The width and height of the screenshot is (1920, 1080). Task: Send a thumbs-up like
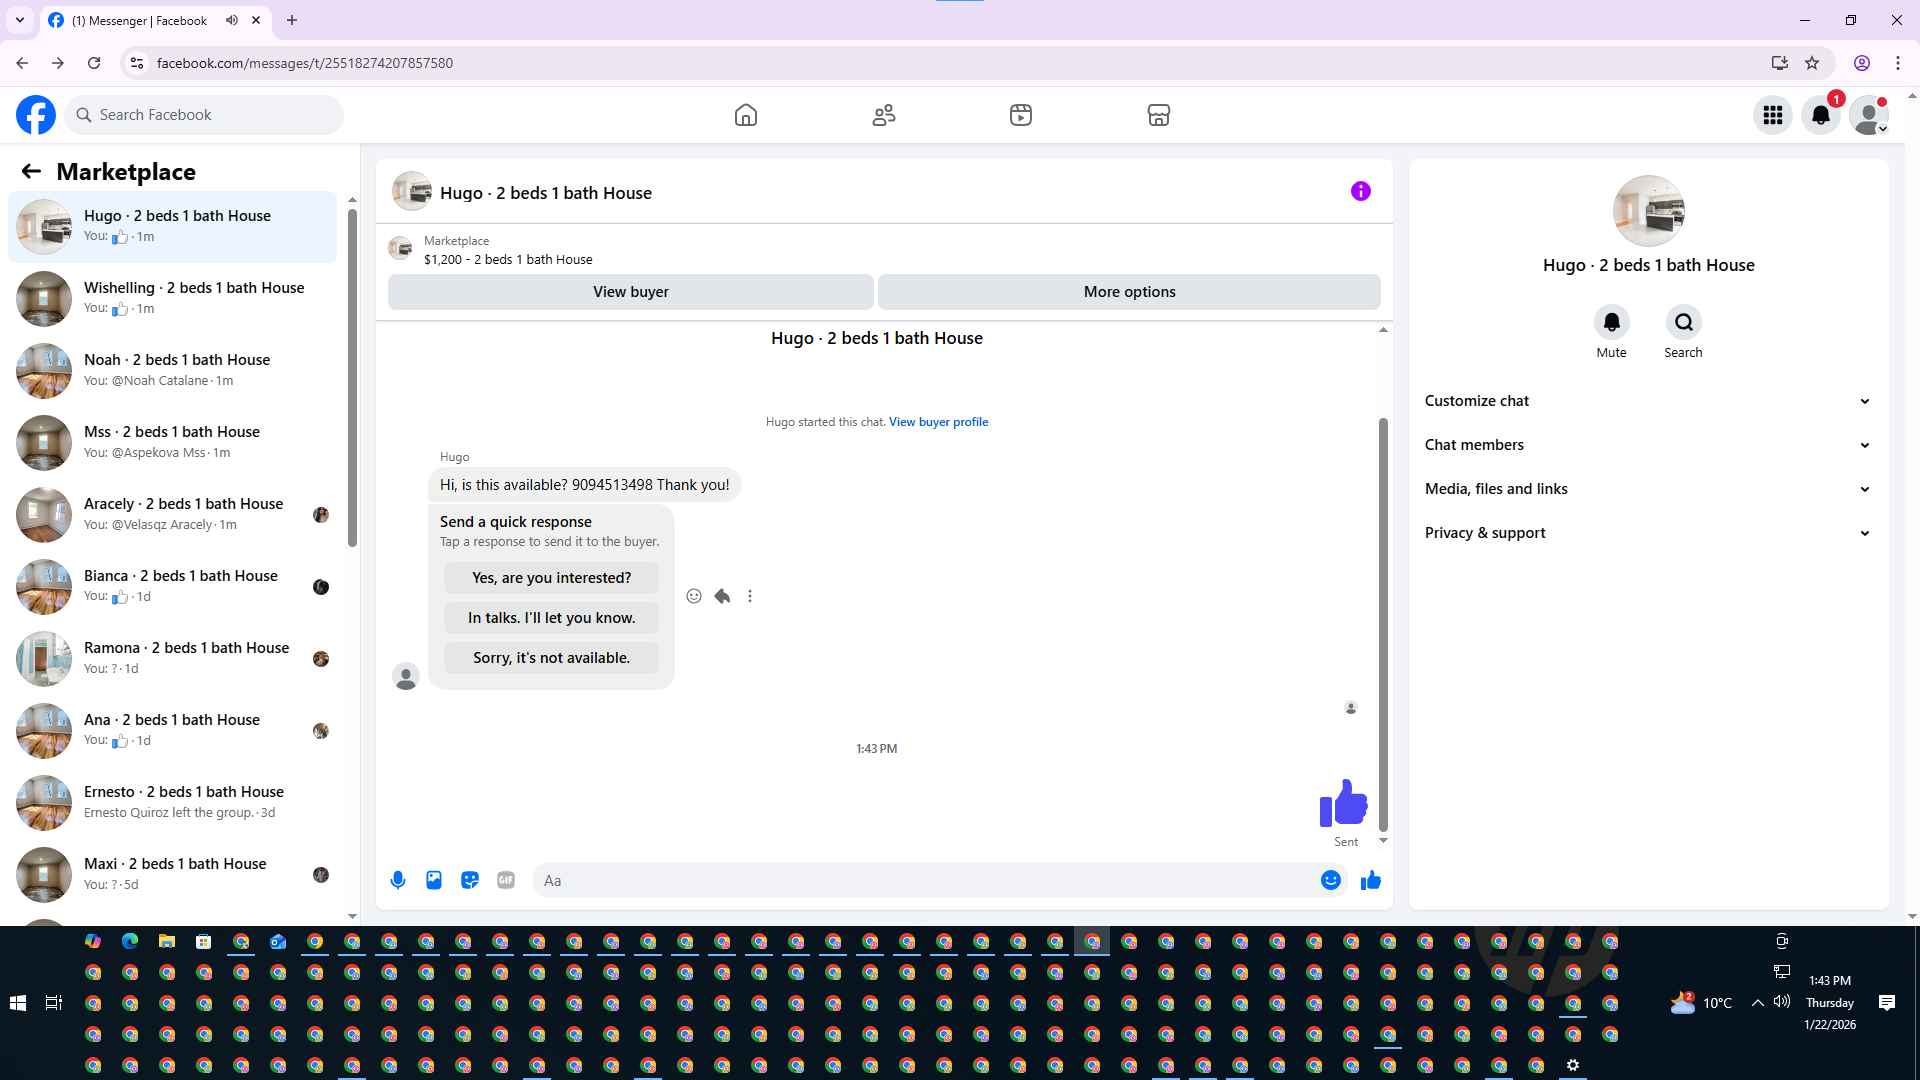pos(1371,880)
